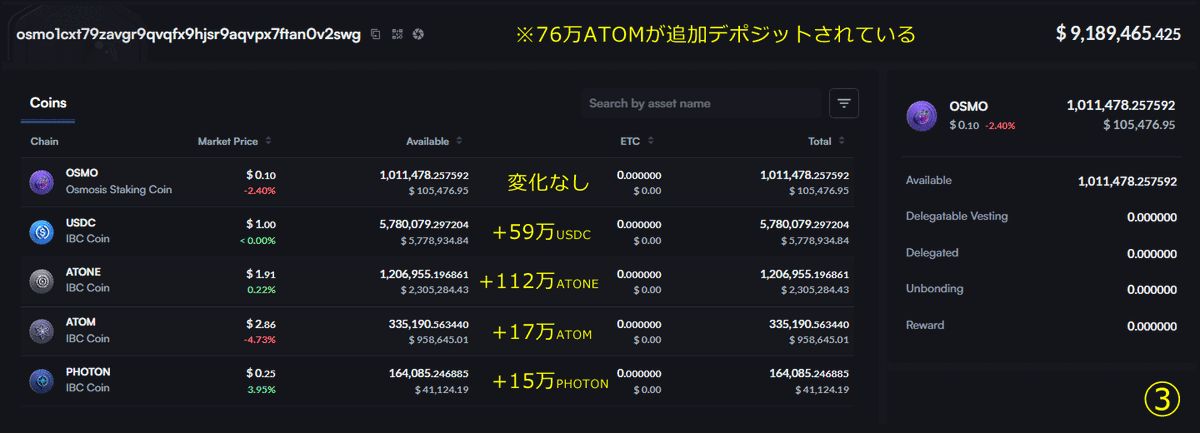This screenshot has width=1200, height=433.
Task: Sort the table by Market Price
Action: [x=233, y=141]
